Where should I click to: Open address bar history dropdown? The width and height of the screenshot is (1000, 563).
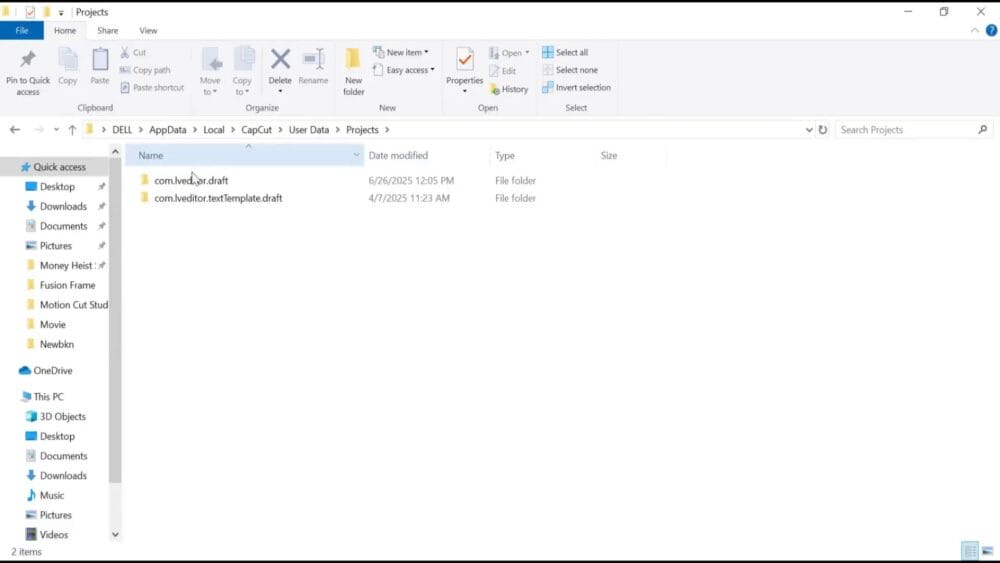coord(809,130)
